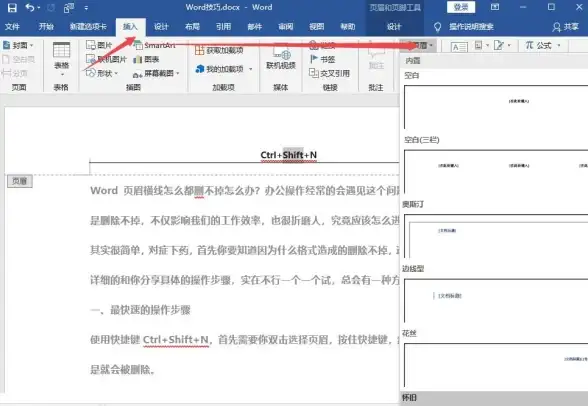This screenshot has width=588, height=406.
Task: Select the 插入 tab
Action: (x=130, y=27)
